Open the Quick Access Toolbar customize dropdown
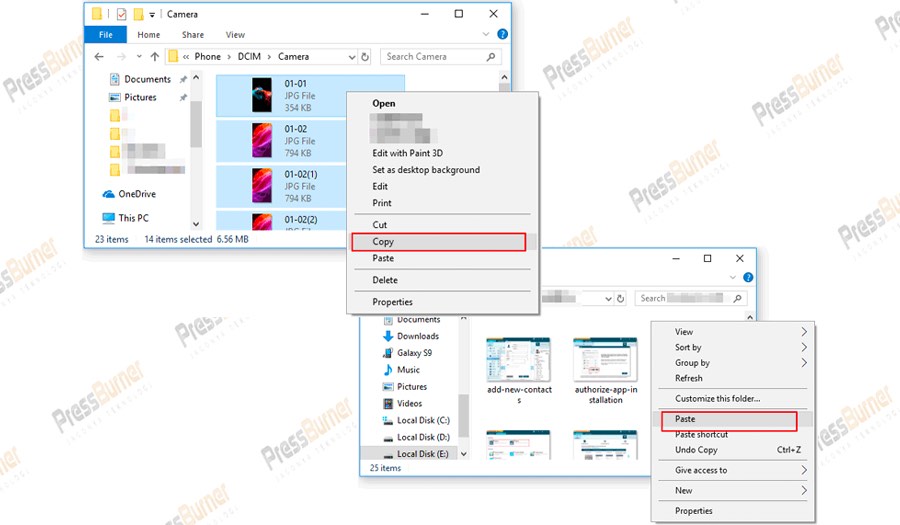Viewport: 900px width, 525px height. point(153,15)
